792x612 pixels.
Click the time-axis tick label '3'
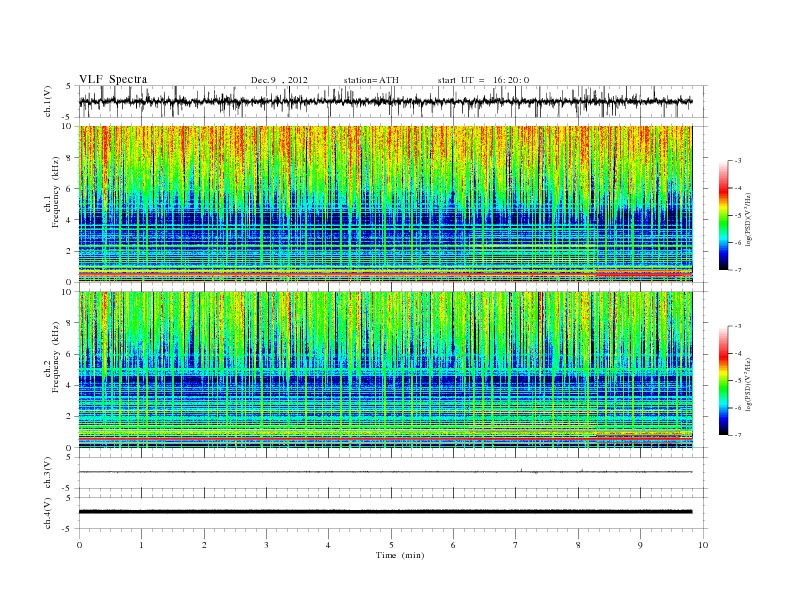[x=266, y=545]
